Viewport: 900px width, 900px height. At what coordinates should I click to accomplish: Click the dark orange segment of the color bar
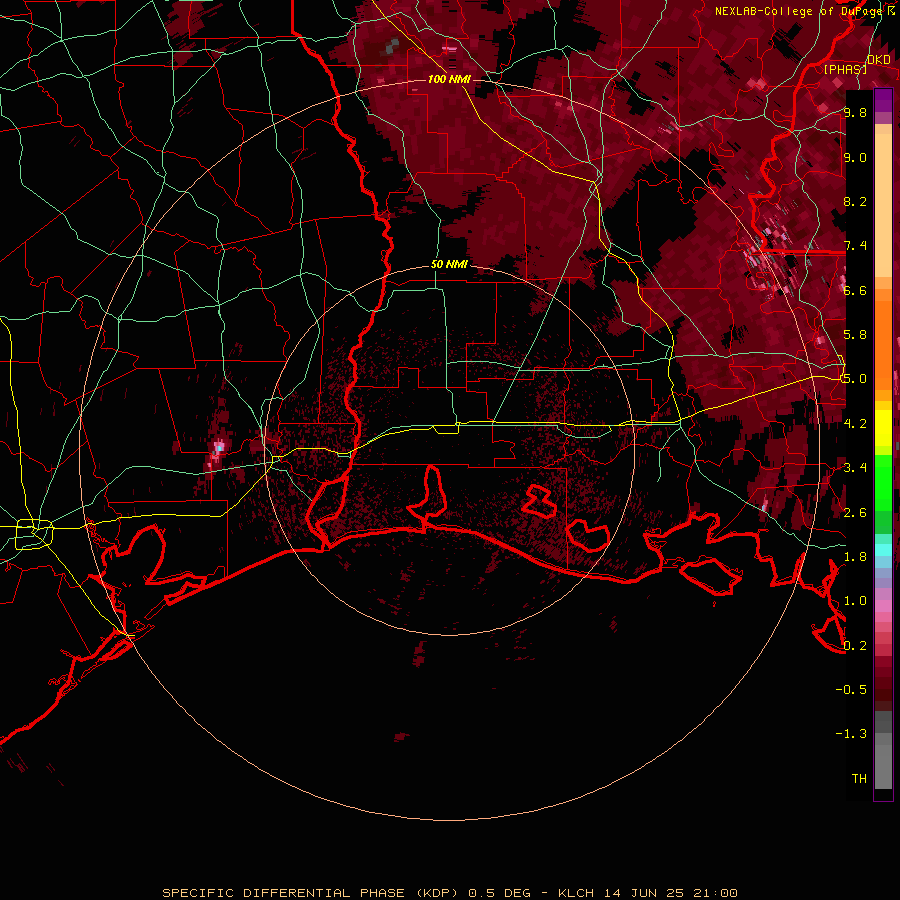[883, 344]
